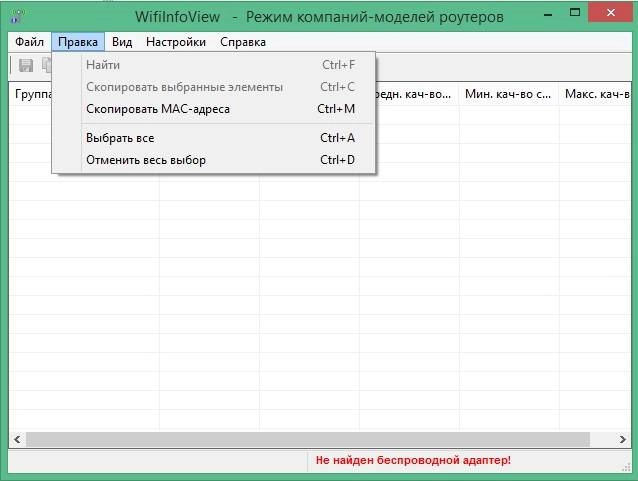Click the Группа column header

[x=31, y=94]
